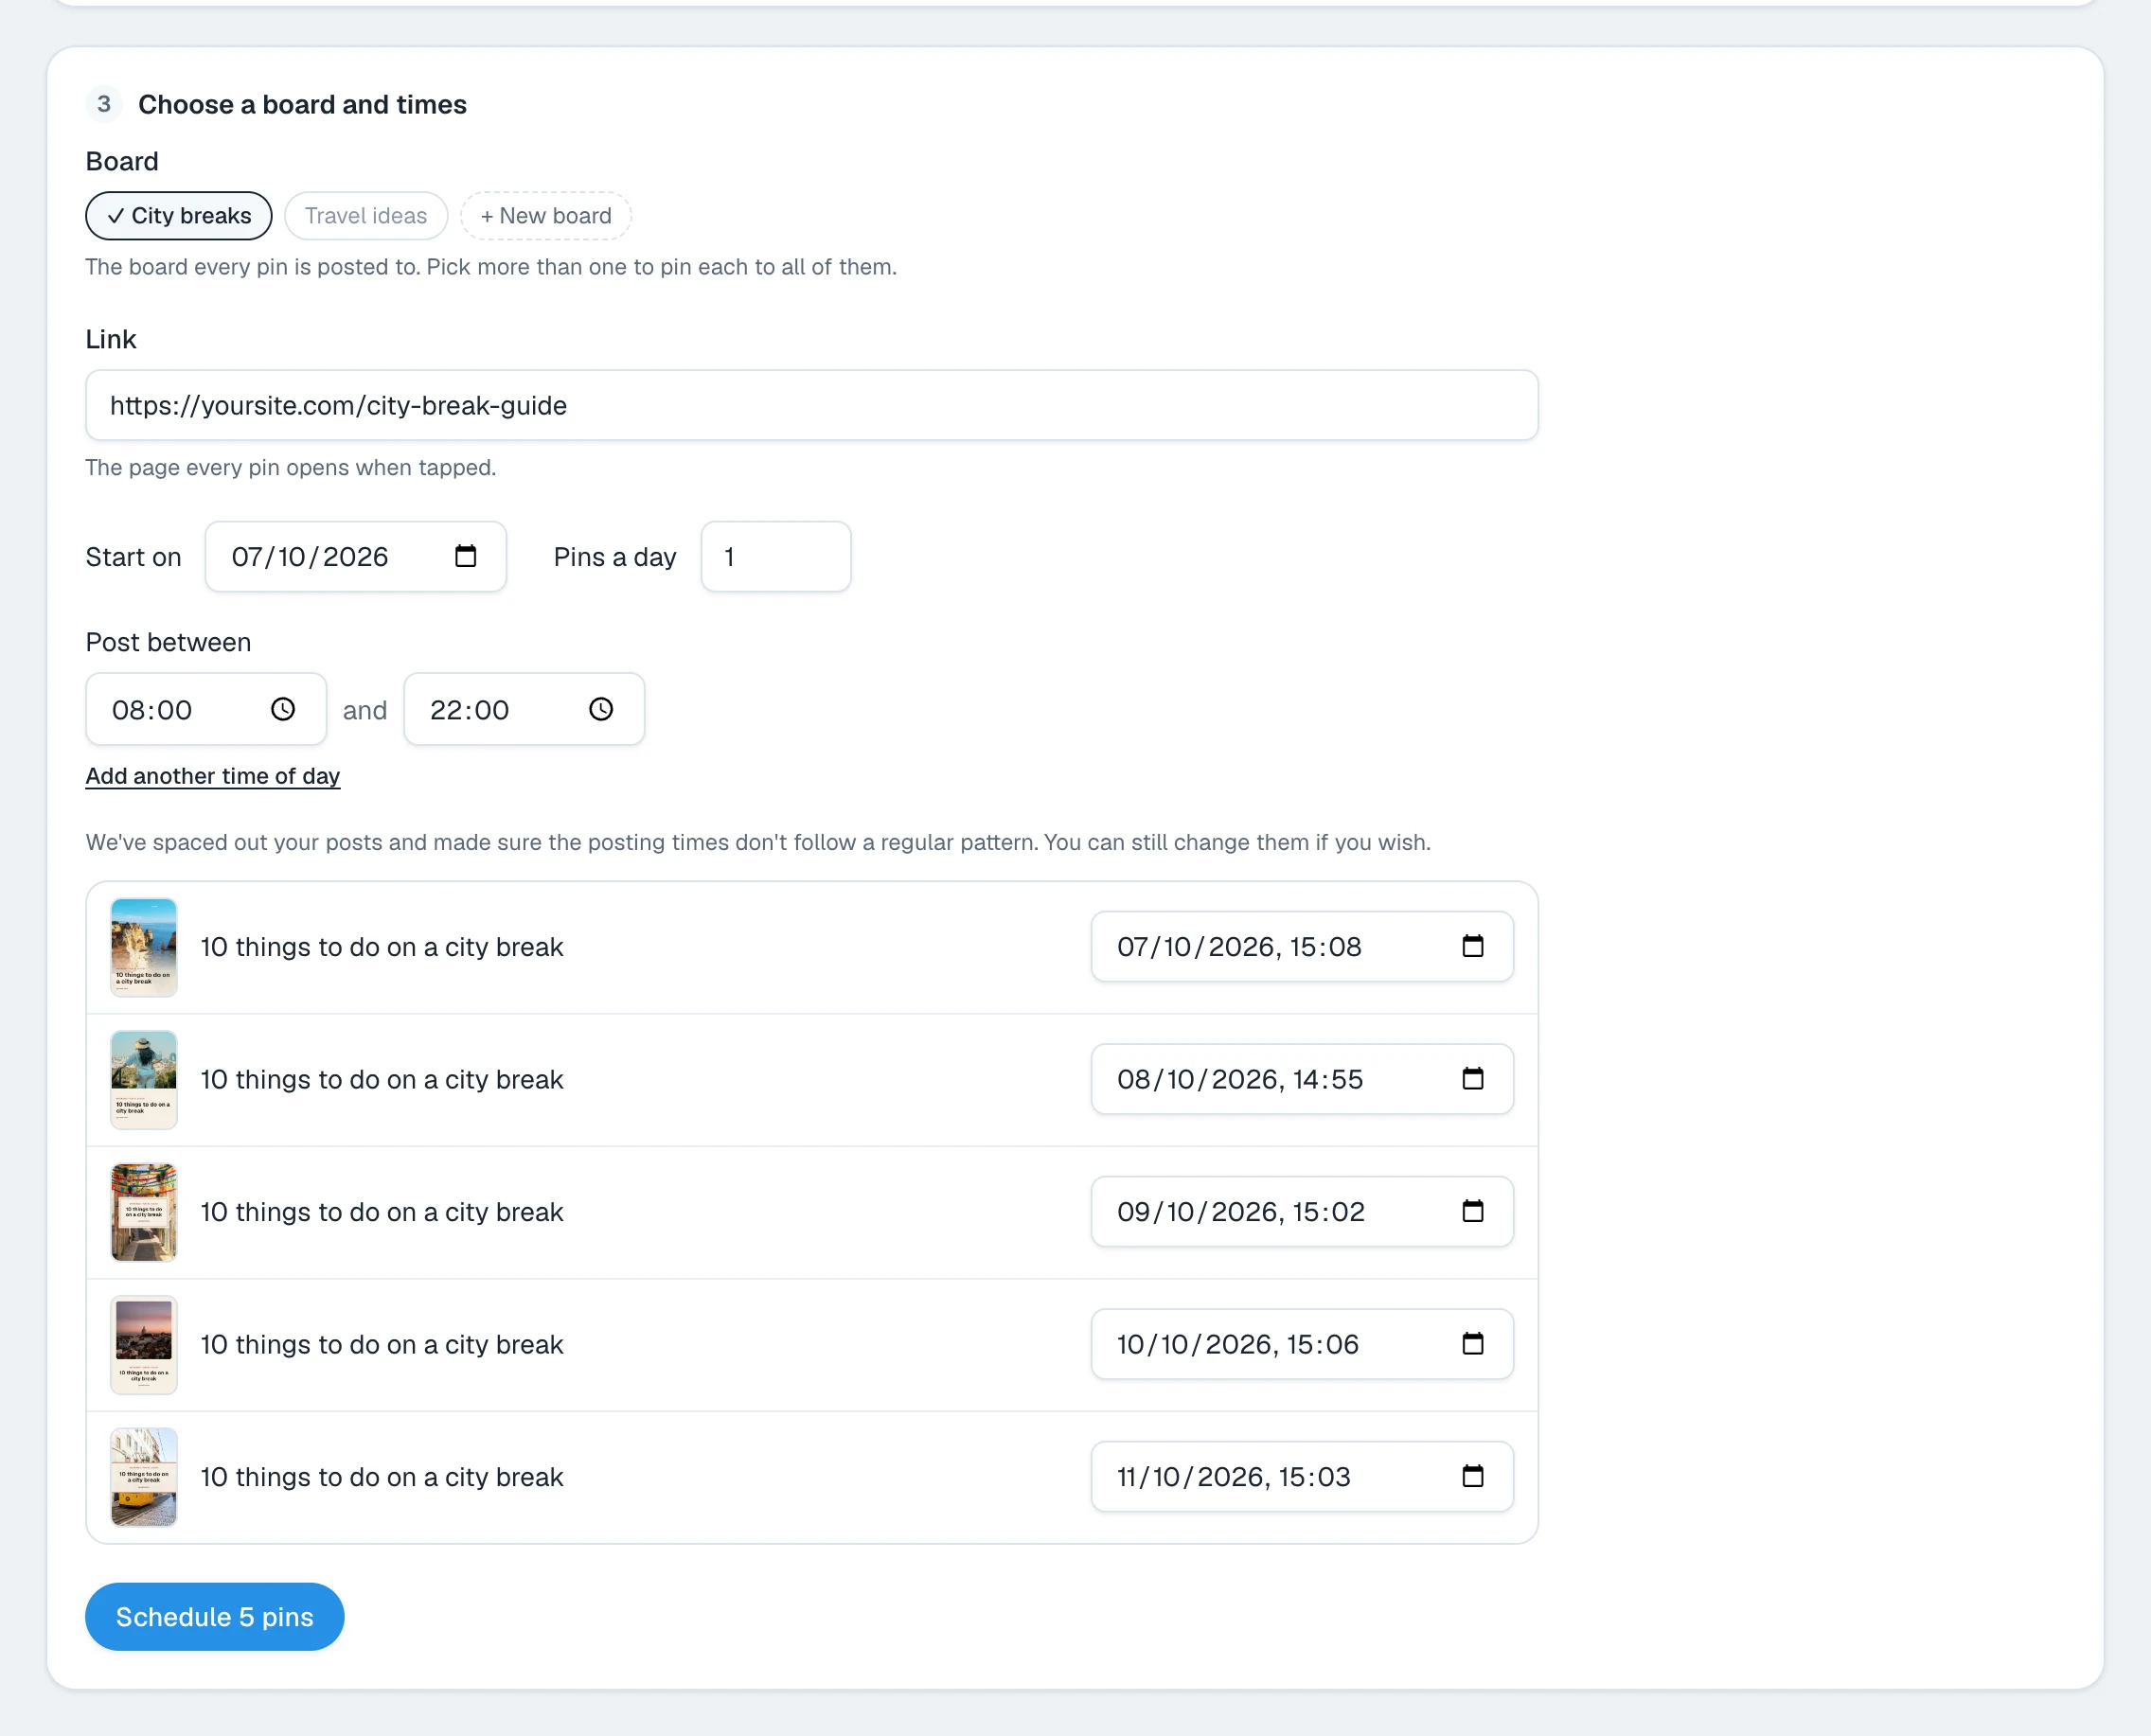Image resolution: width=2151 pixels, height=1736 pixels.
Task: Click the step 3 number badge
Action: (x=104, y=104)
